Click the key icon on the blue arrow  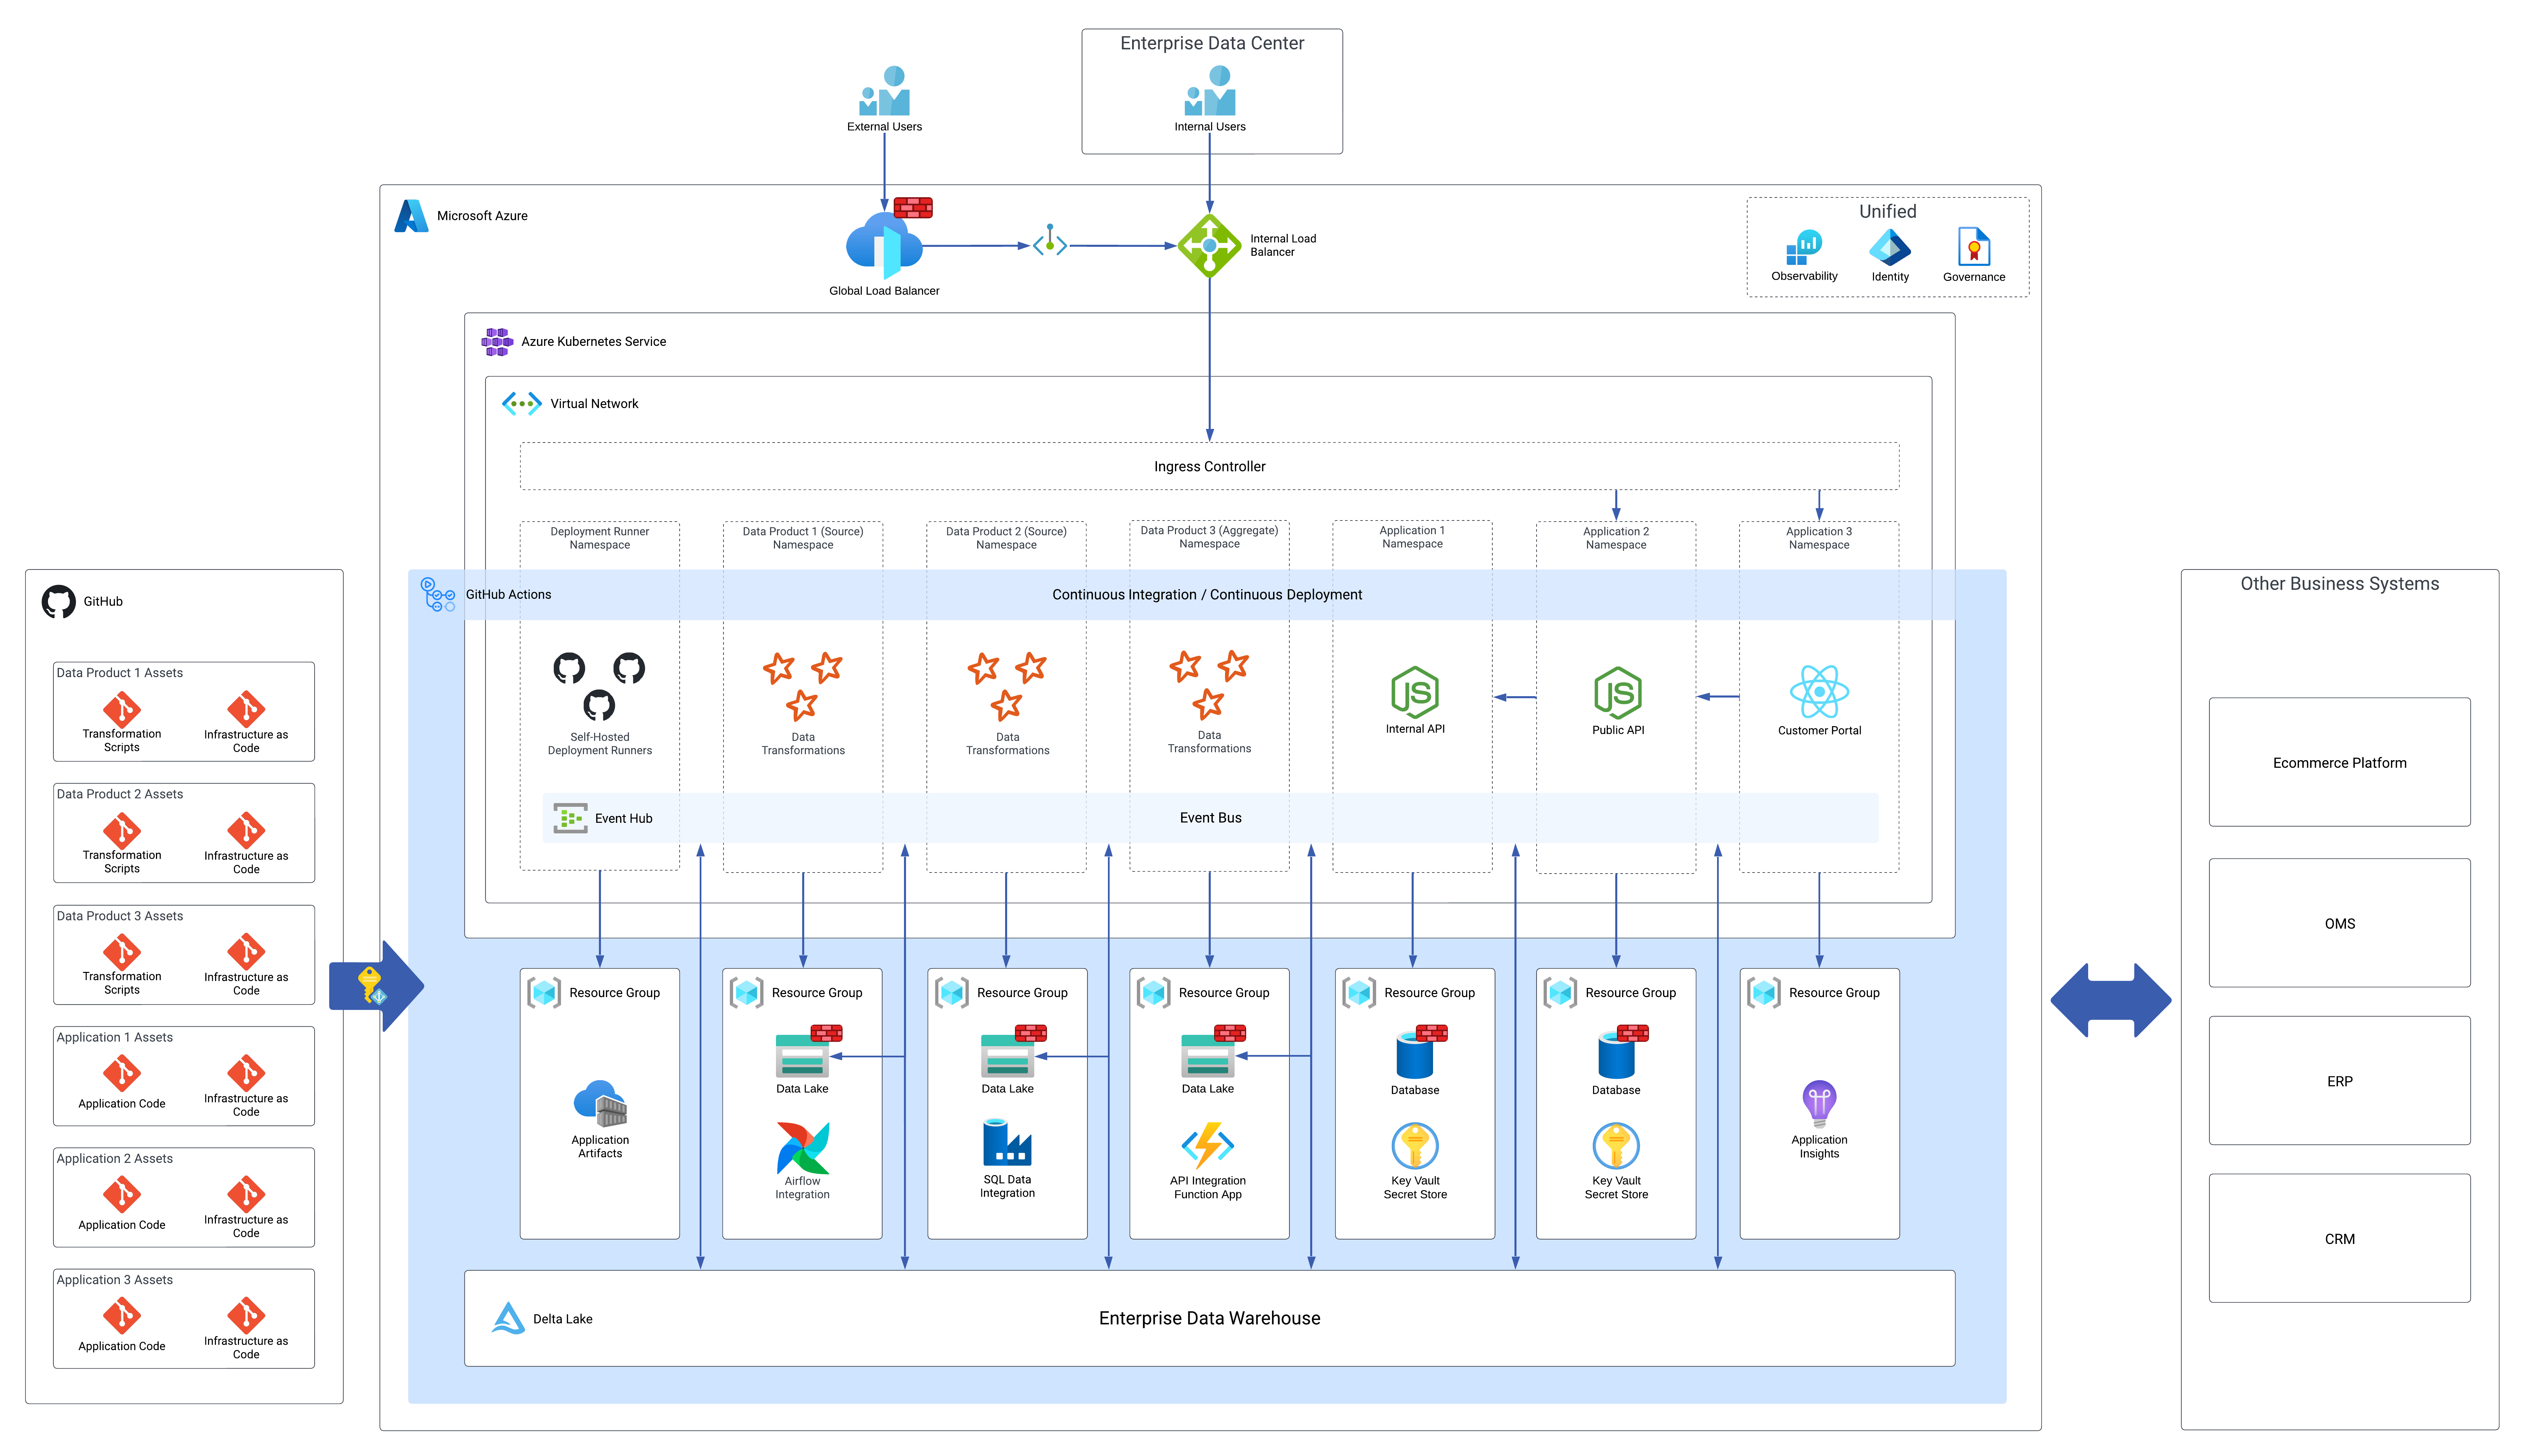(372, 986)
